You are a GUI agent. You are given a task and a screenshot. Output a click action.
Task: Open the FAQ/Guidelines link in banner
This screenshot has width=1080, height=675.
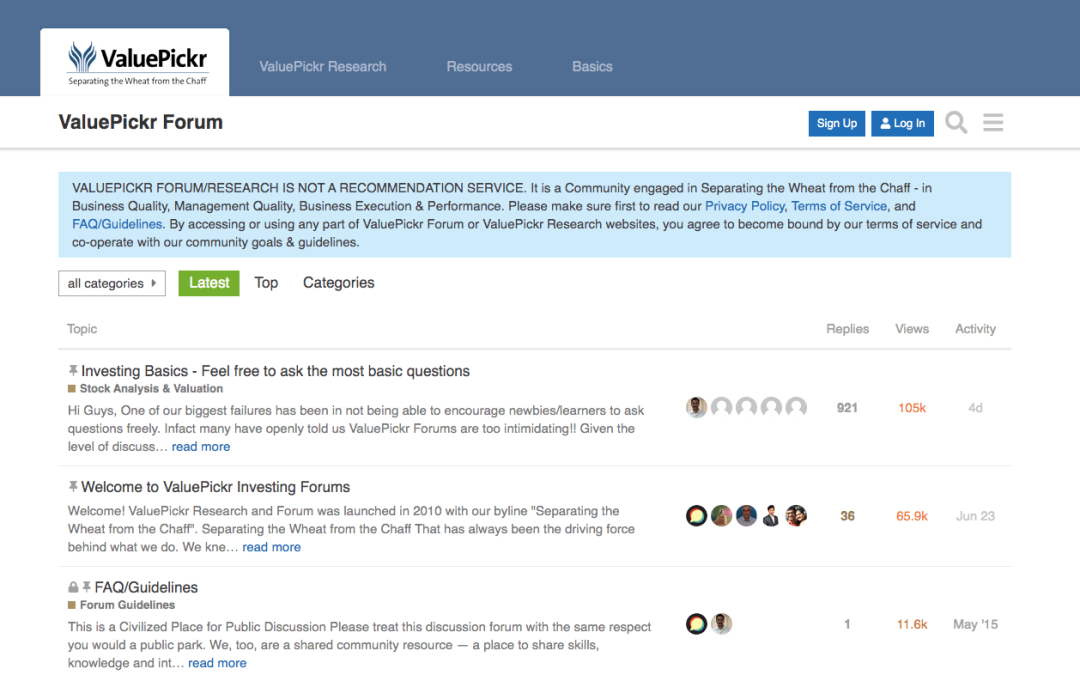(117, 224)
